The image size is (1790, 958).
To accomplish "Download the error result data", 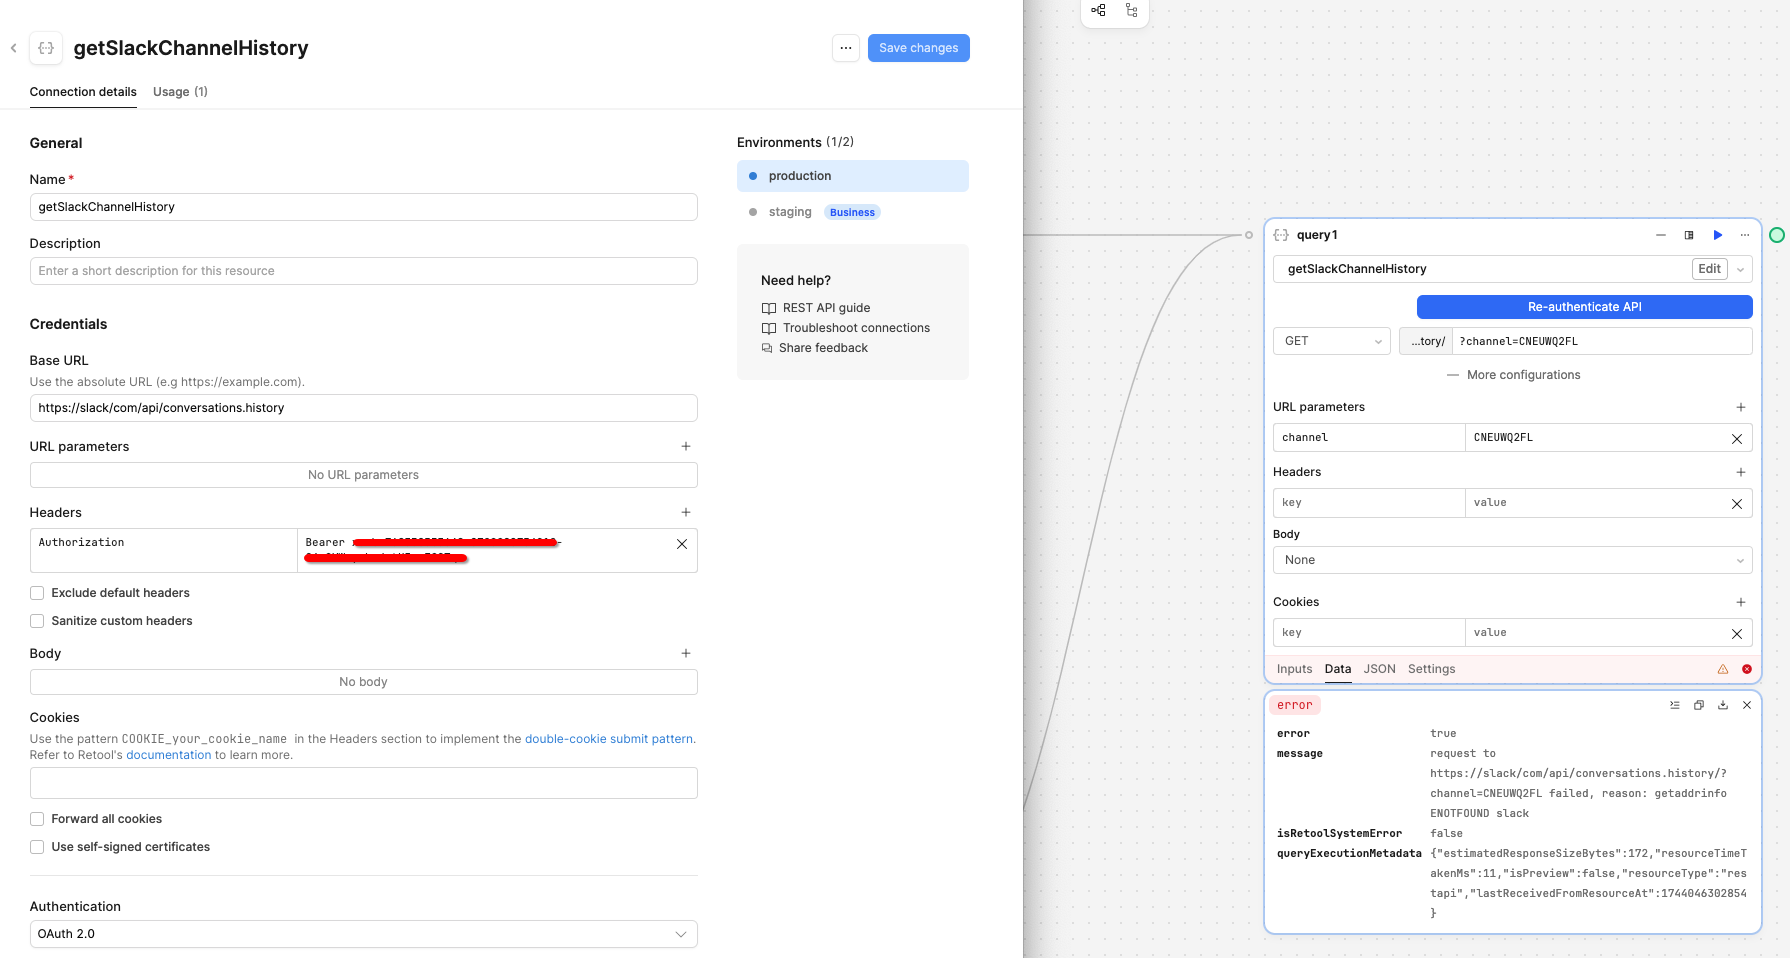I will 1723,705.
